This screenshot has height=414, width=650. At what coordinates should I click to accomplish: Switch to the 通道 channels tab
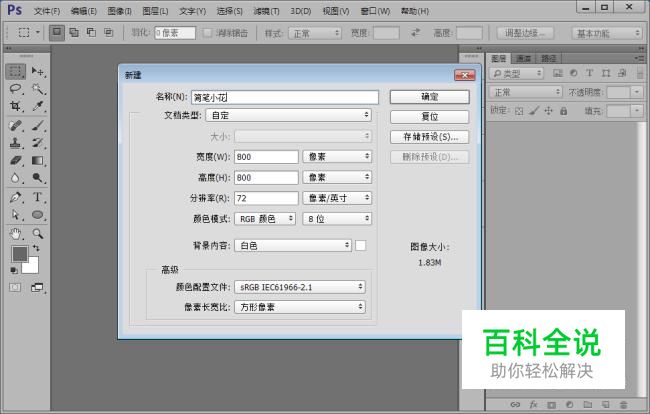coord(524,58)
